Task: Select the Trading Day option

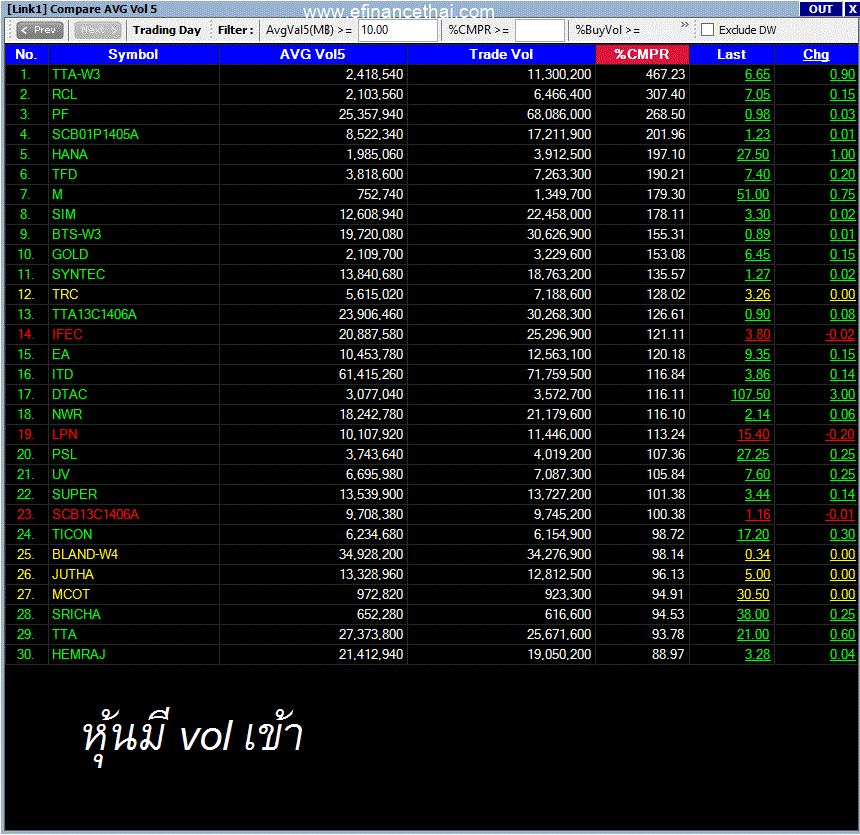Action: click(167, 30)
